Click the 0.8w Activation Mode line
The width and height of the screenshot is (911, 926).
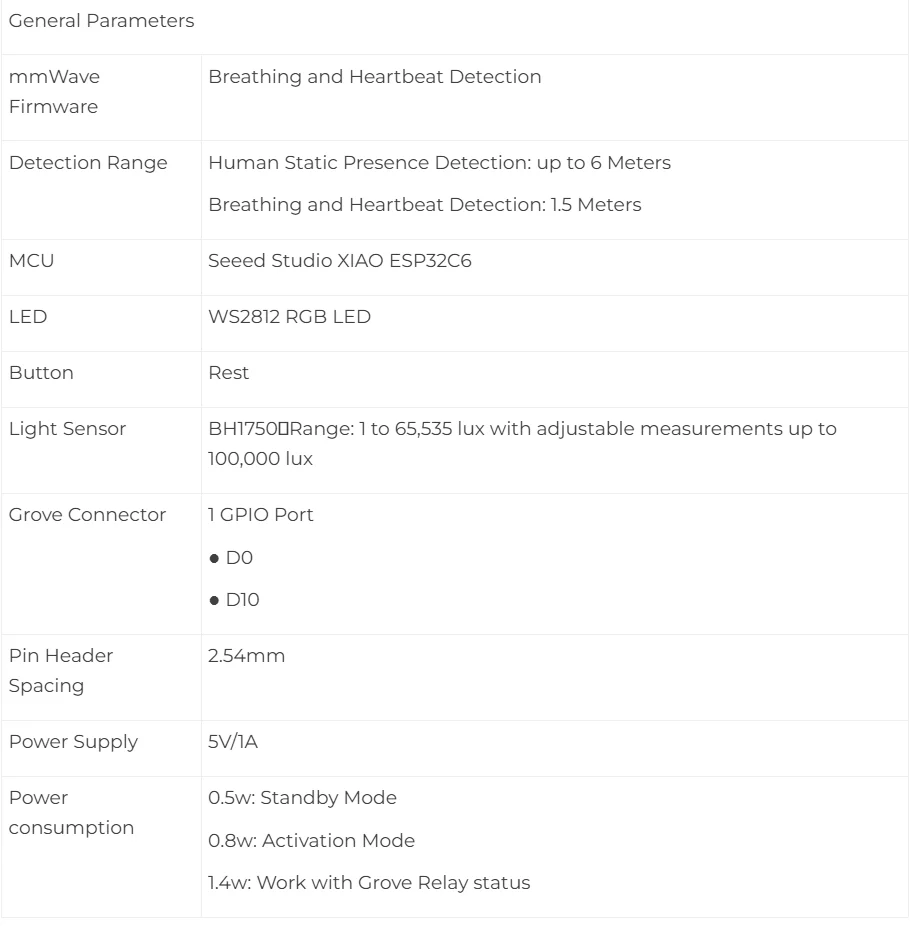(x=310, y=841)
